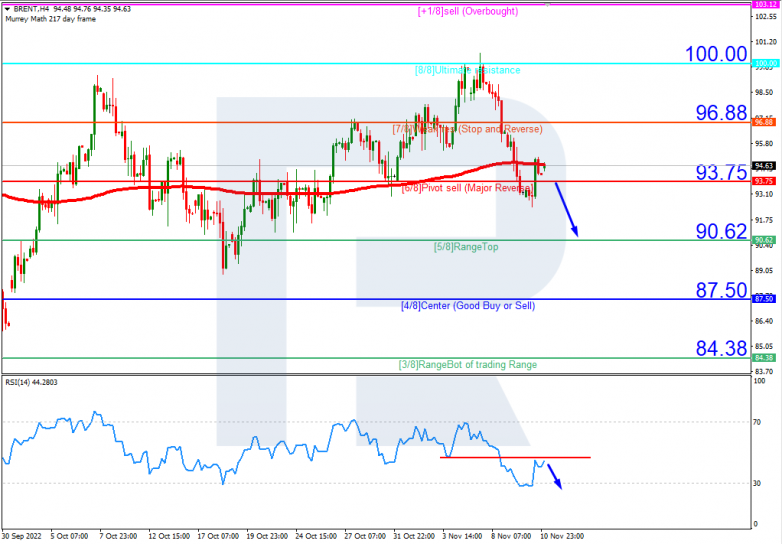The image size is (782, 544).
Task: Select the large blue 84.38 price label
Action: point(722,349)
